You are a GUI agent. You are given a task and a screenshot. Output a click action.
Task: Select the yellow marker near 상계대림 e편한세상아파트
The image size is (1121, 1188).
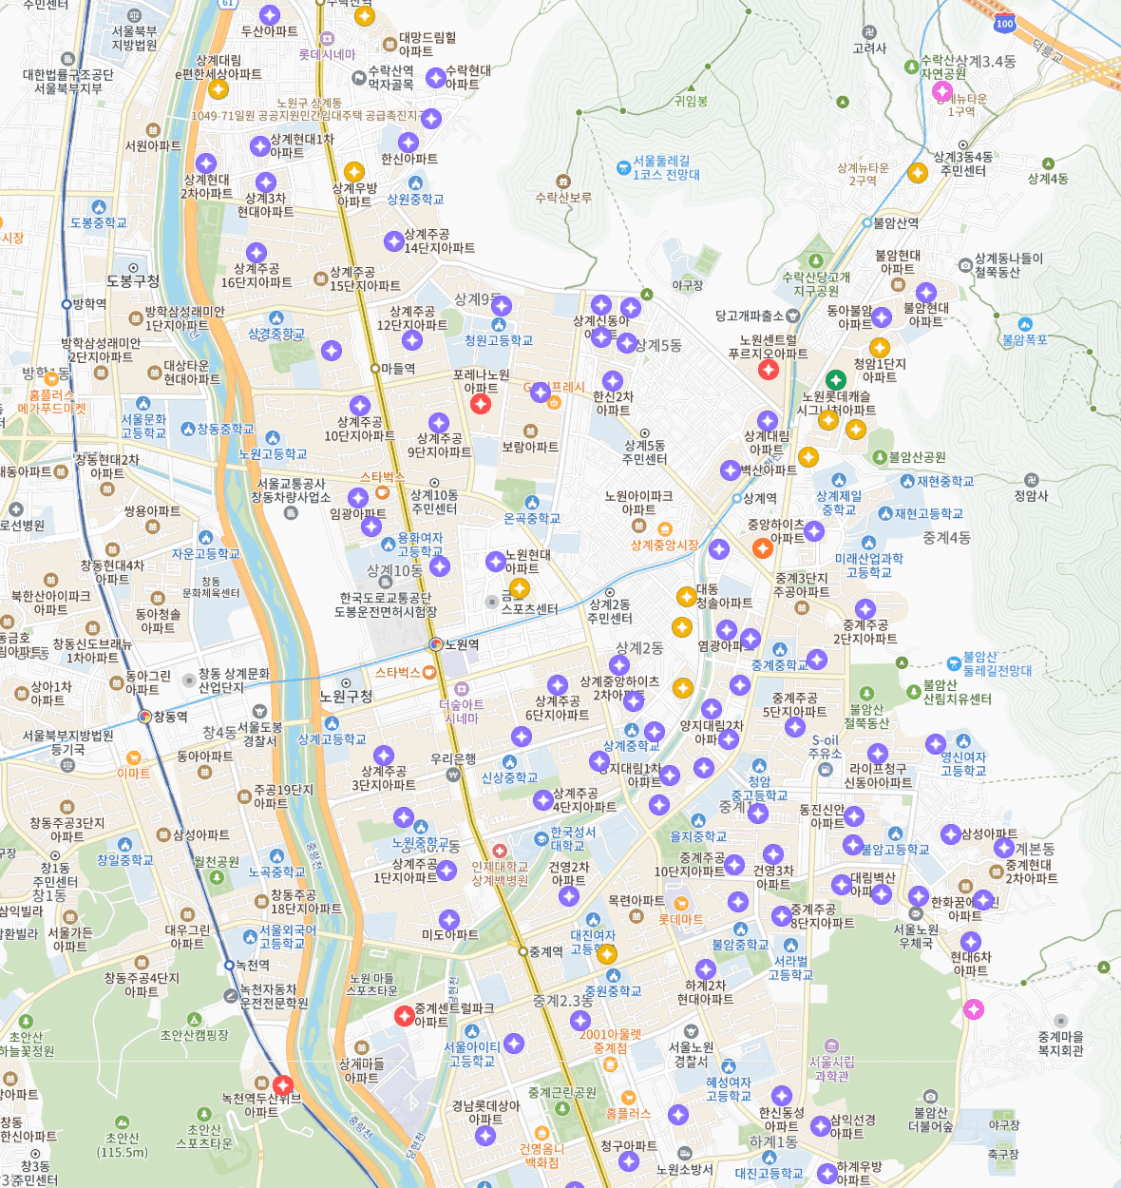[218, 89]
